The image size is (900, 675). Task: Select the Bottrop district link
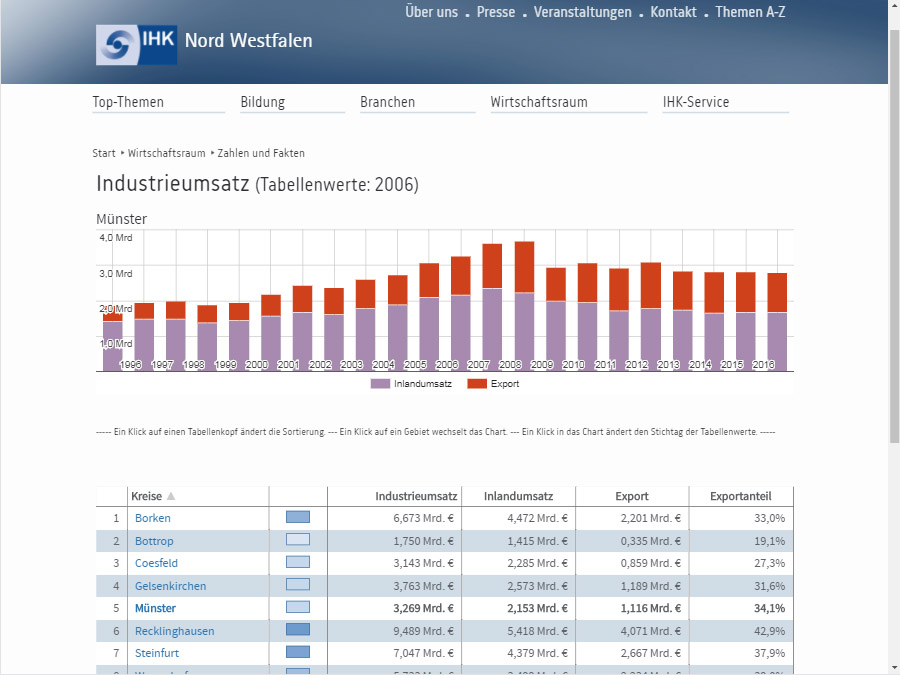click(x=154, y=541)
